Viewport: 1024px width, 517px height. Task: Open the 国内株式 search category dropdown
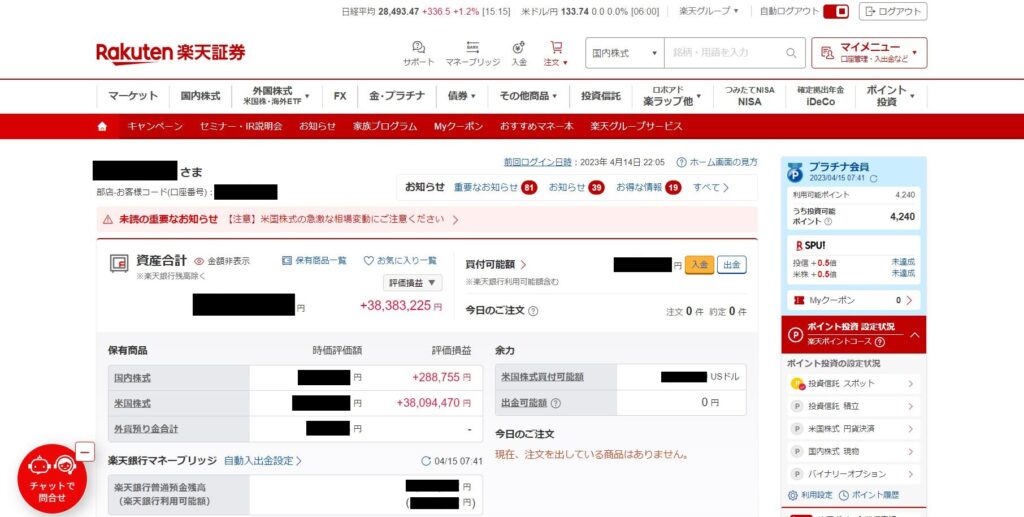point(624,53)
